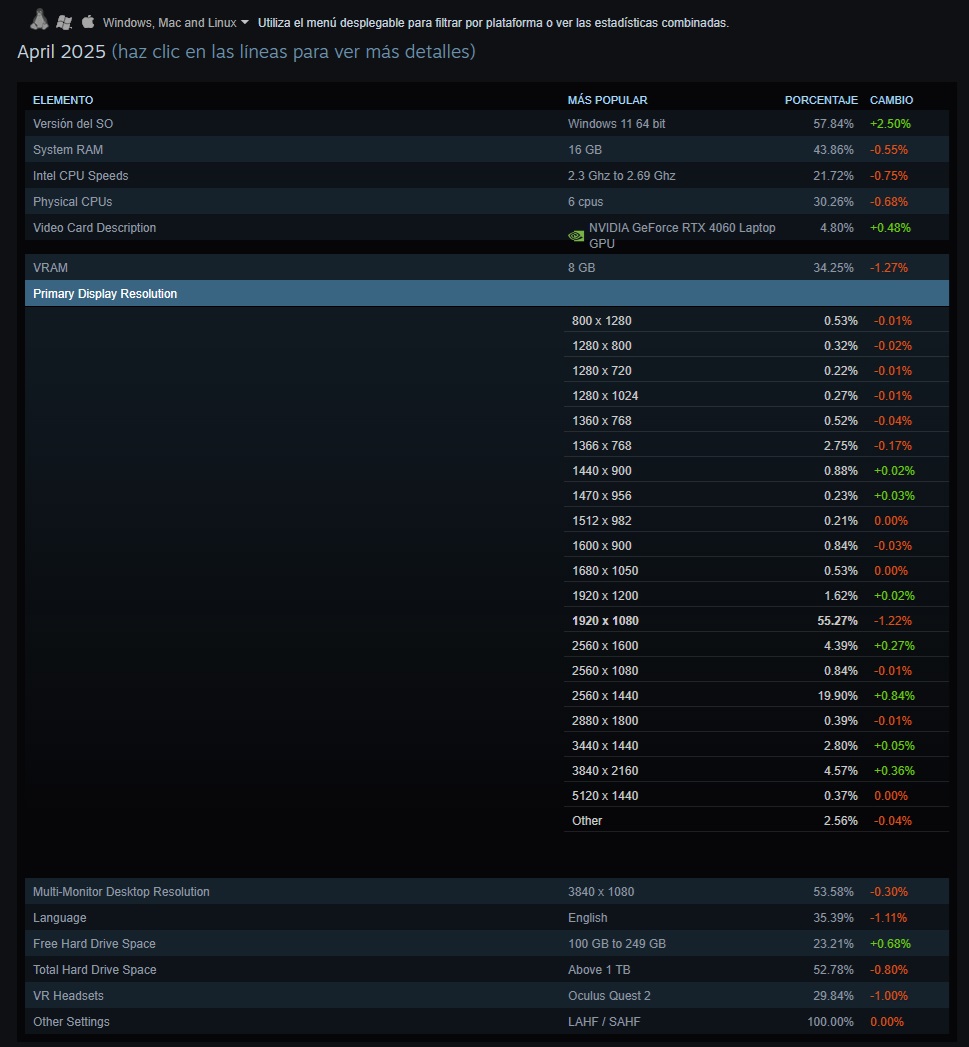Select the 2560 x 1440 resolution entry
Screen dimensions: 969x1047
(x=605, y=696)
